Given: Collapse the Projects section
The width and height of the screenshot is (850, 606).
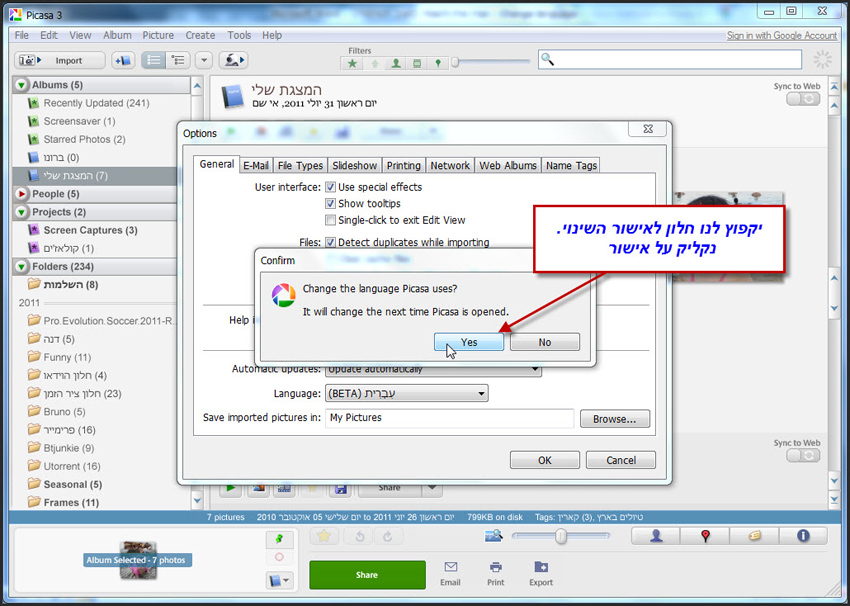Looking at the screenshot, I should point(21,212).
